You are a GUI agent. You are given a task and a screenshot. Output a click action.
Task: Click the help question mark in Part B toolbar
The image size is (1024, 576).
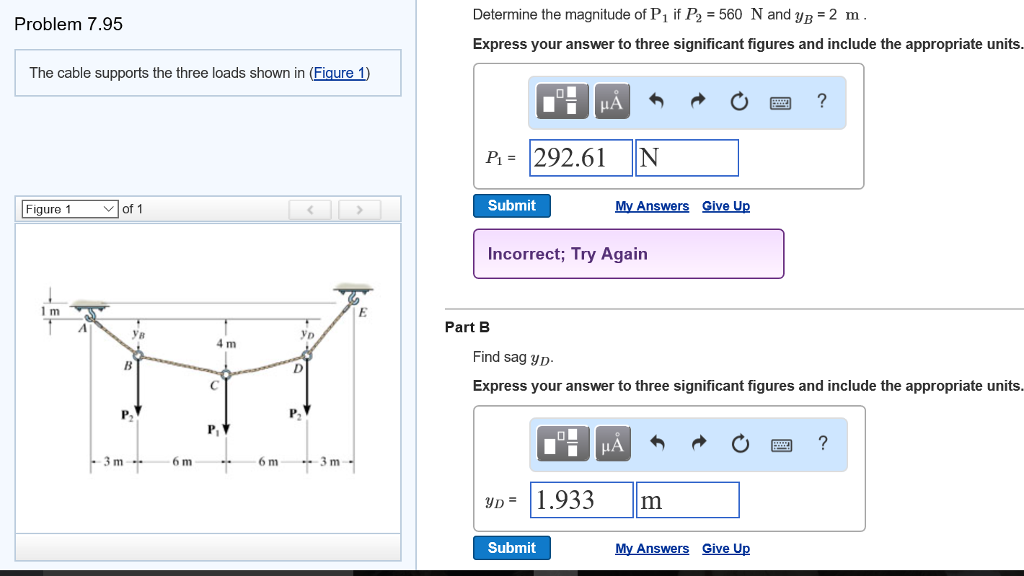pos(822,443)
